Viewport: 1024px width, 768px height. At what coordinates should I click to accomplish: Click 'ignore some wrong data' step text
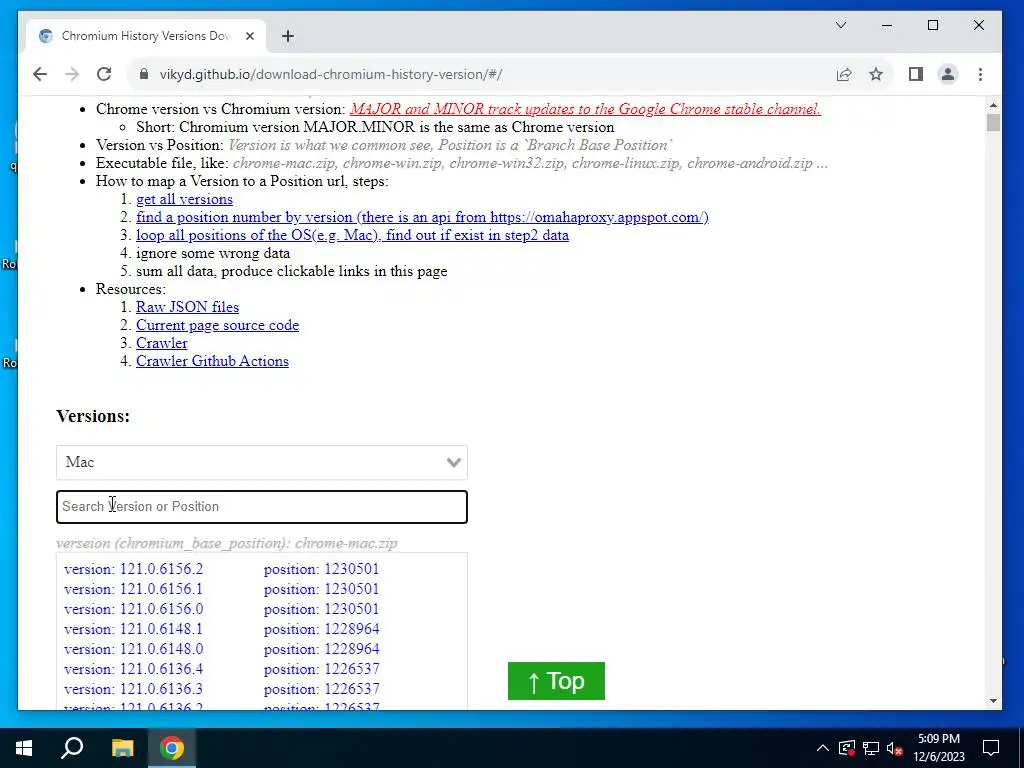click(x=213, y=253)
